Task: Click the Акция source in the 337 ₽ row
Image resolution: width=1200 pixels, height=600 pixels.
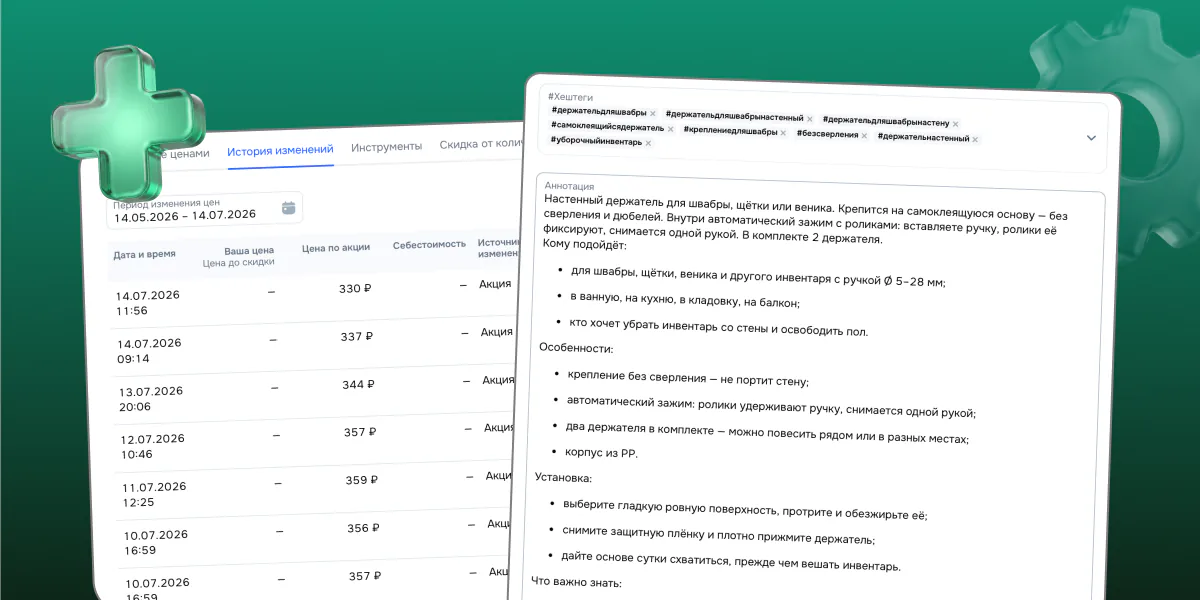Action: tap(497, 332)
